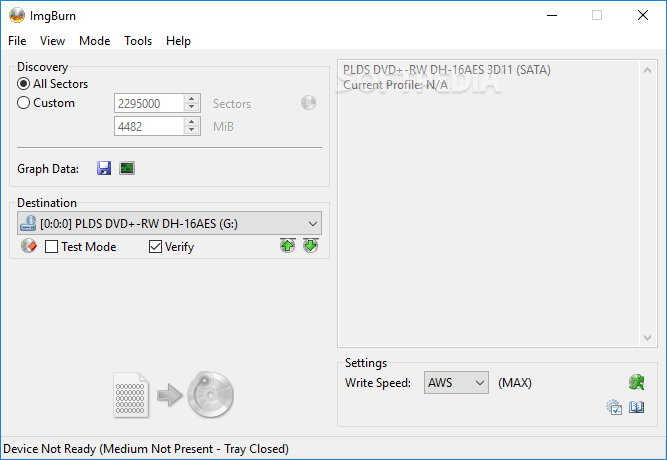The image size is (667, 460).
Task: Save graph data with the floppy disk icon
Action: click(104, 168)
